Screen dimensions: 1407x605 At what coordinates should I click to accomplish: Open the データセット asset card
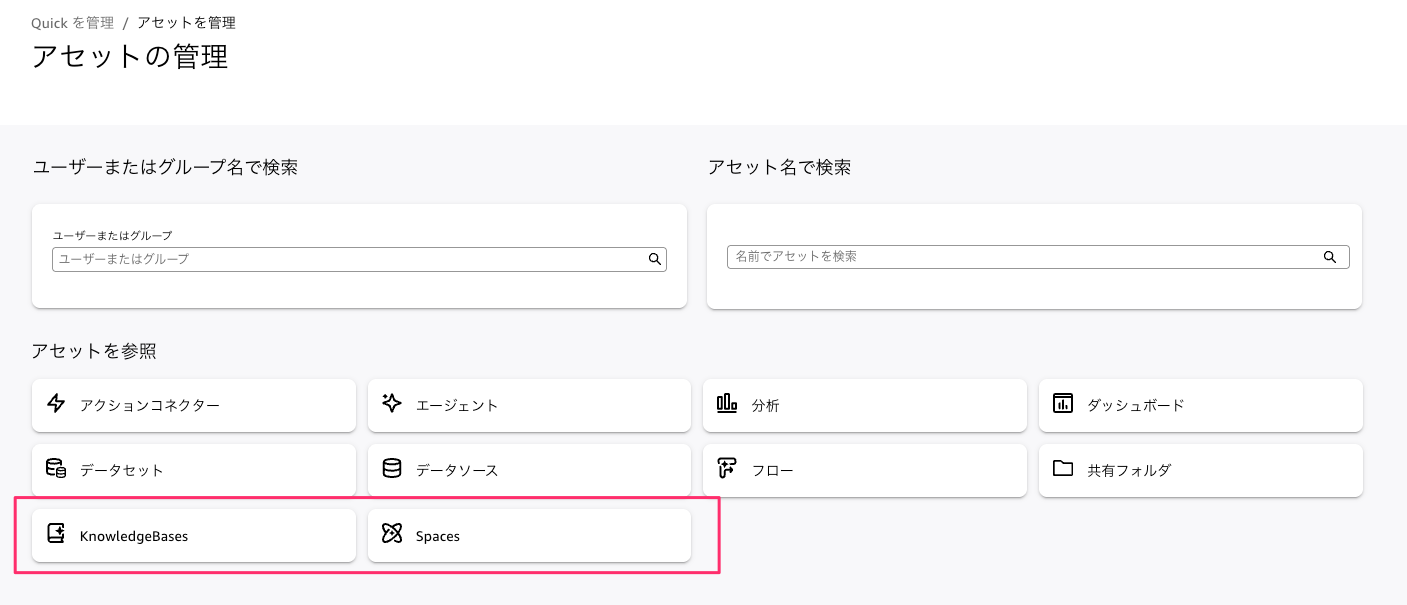194,470
